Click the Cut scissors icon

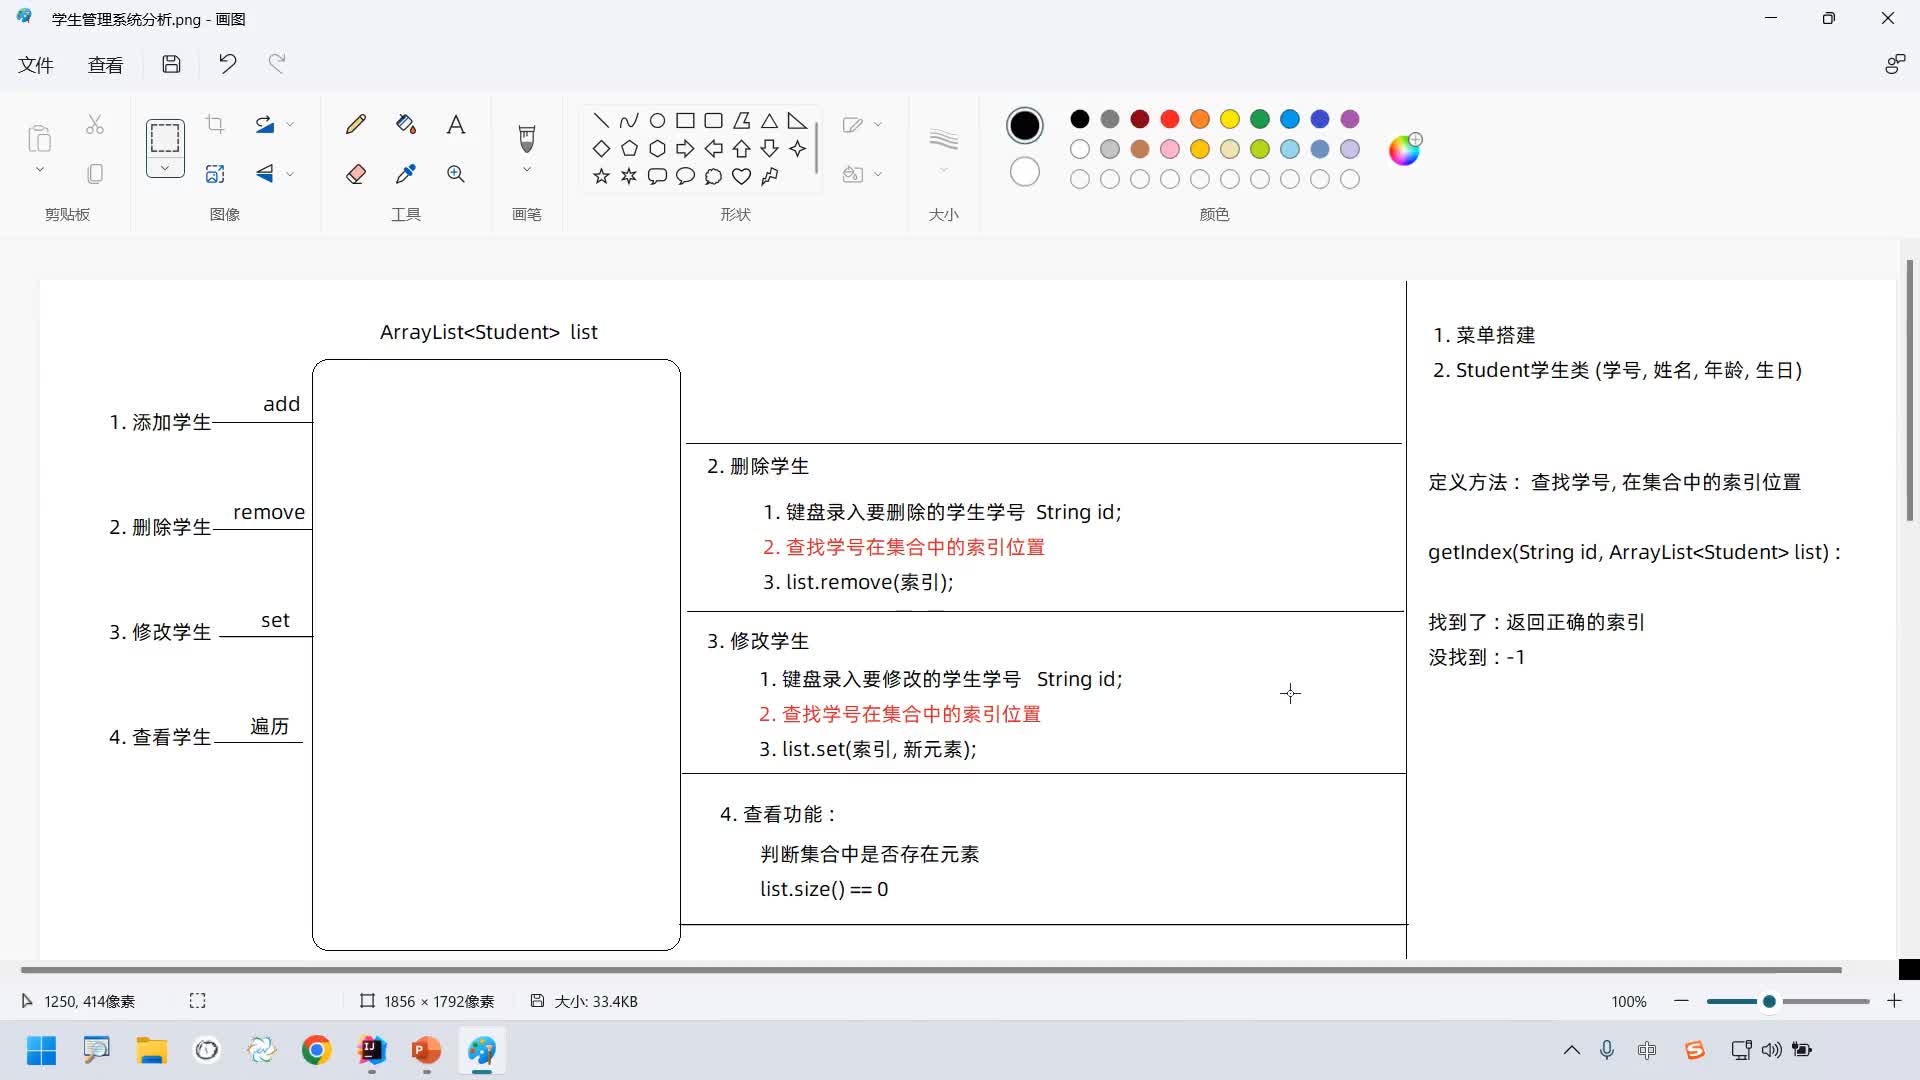tap(95, 124)
